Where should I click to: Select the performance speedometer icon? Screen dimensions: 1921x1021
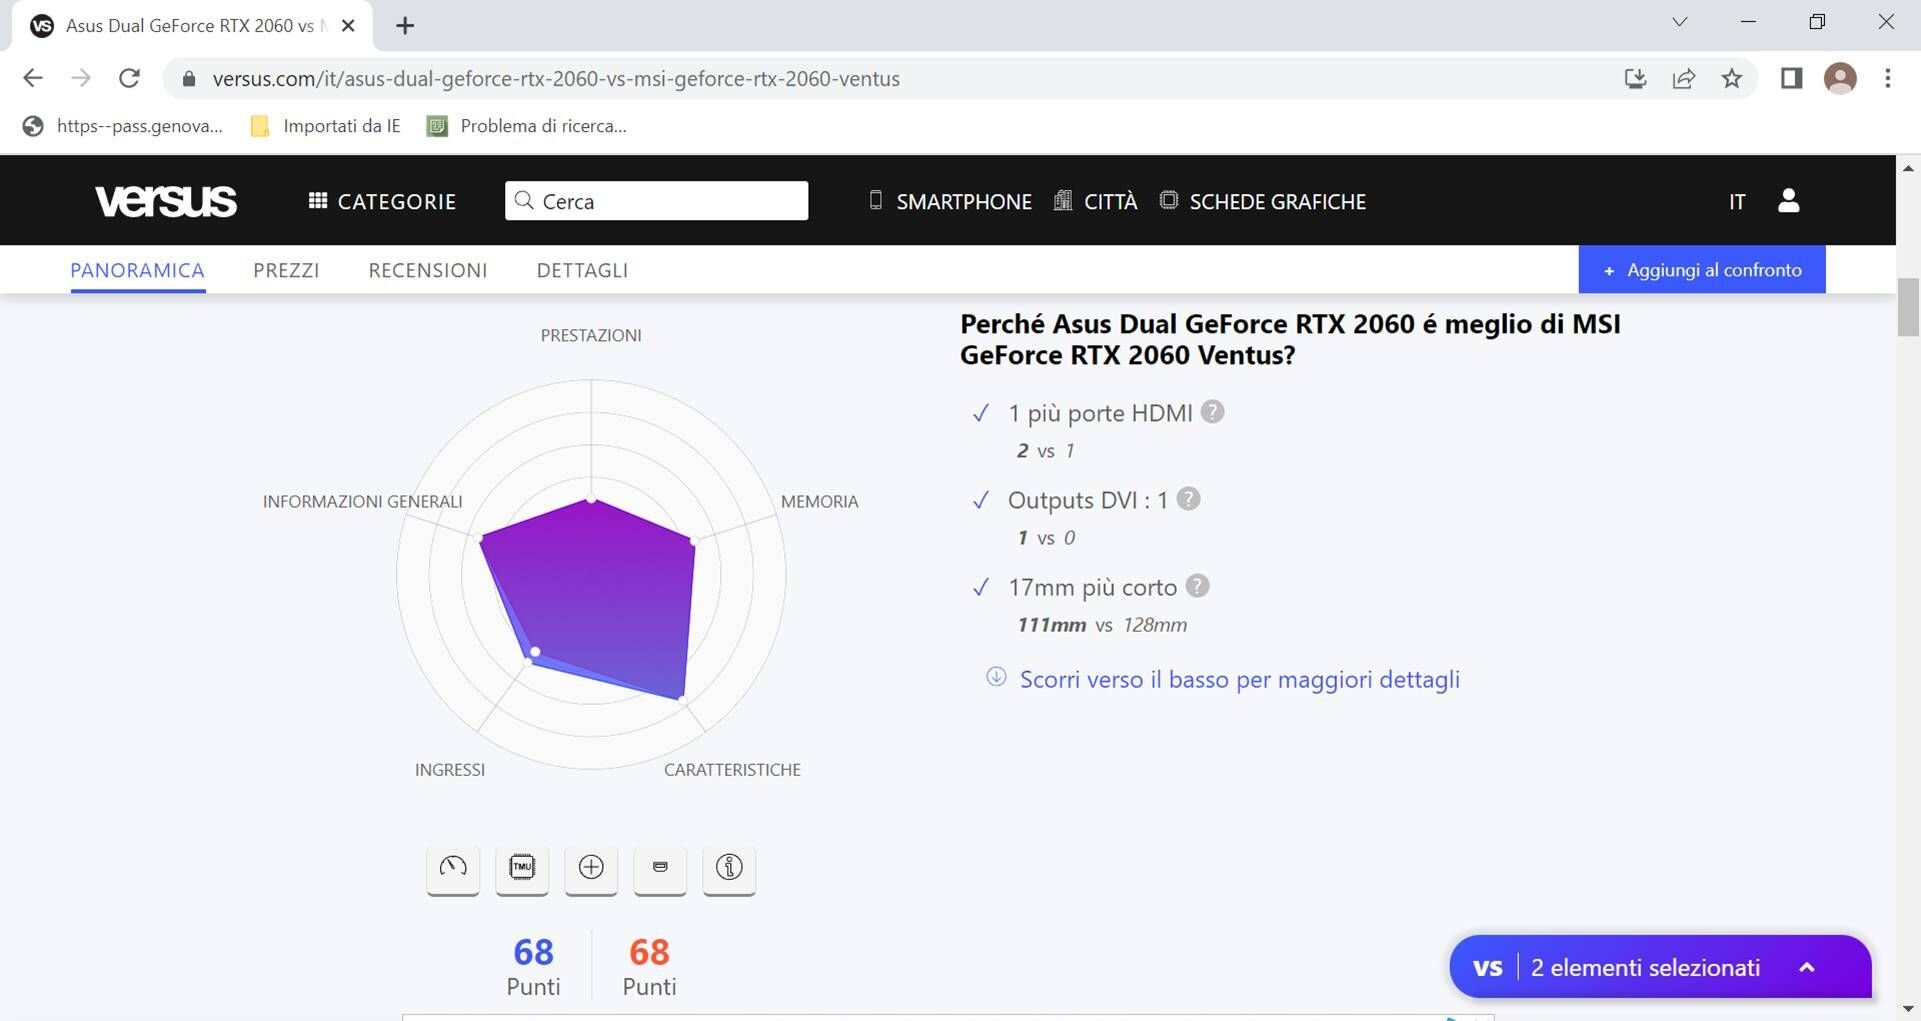(x=453, y=868)
